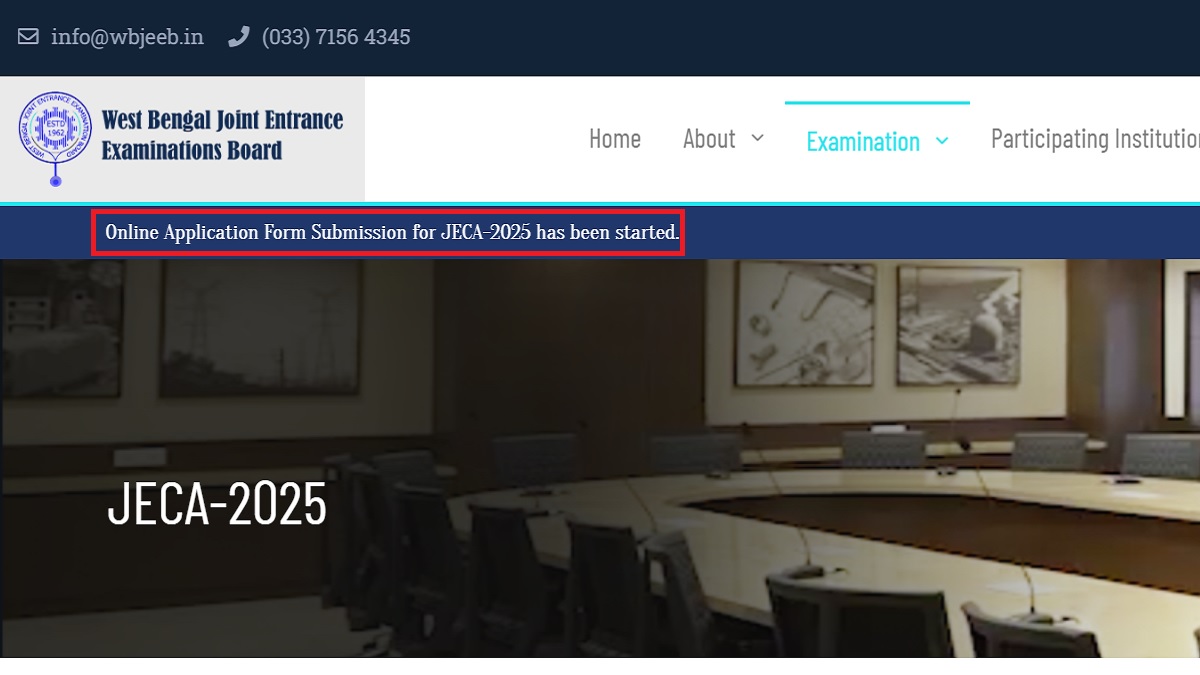1200x675 pixels.
Task: Expand the About dropdown chevron
Action: click(757, 138)
